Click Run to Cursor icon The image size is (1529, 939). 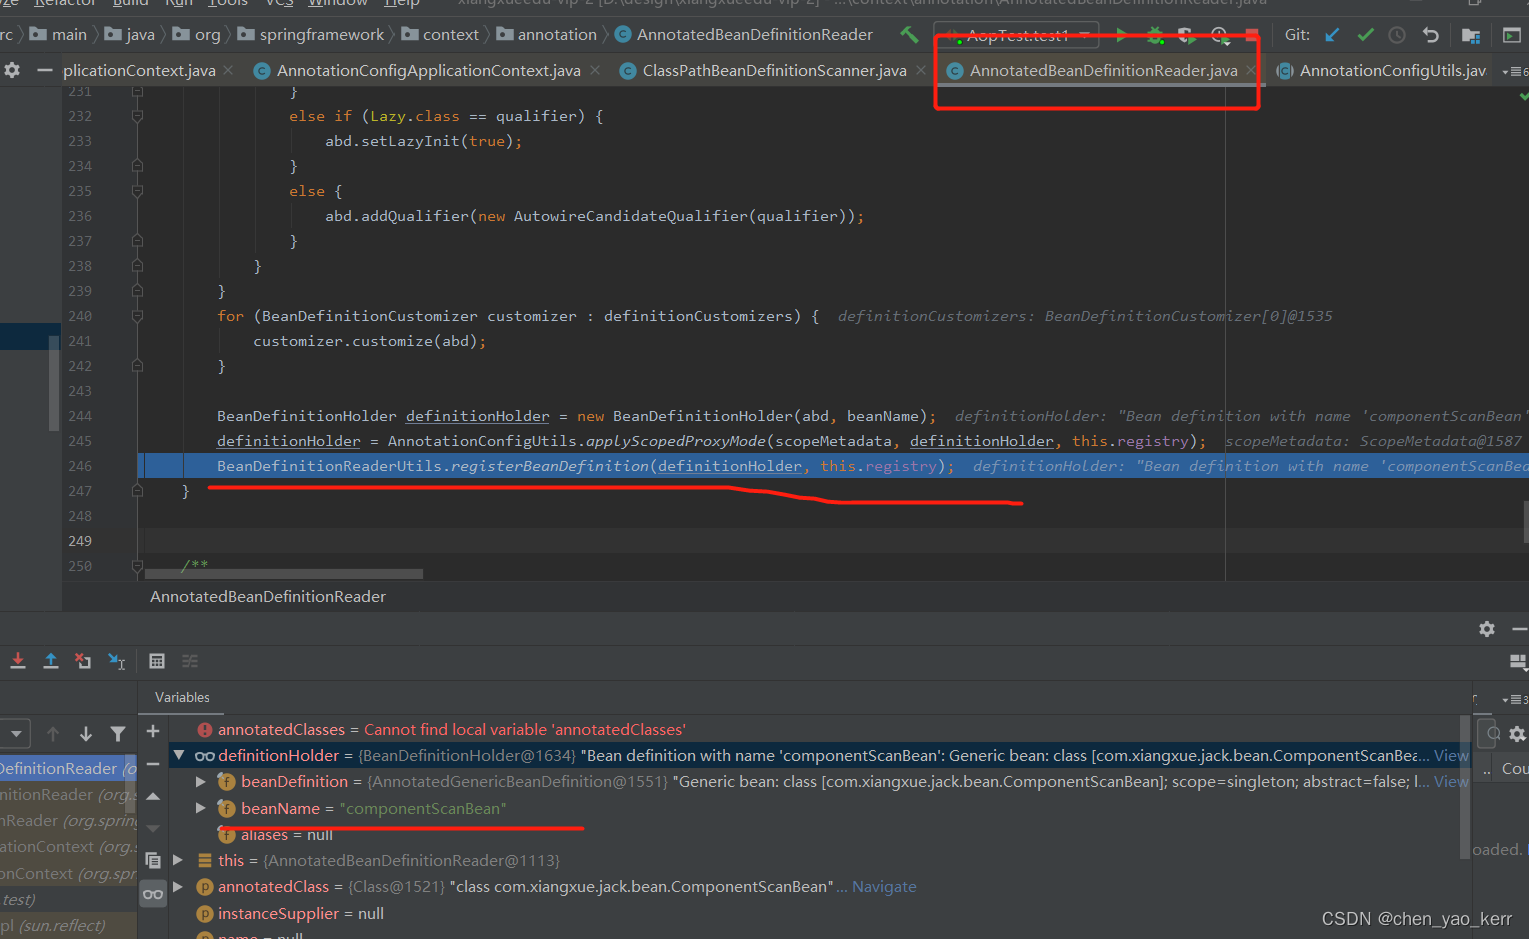click(117, 661)
